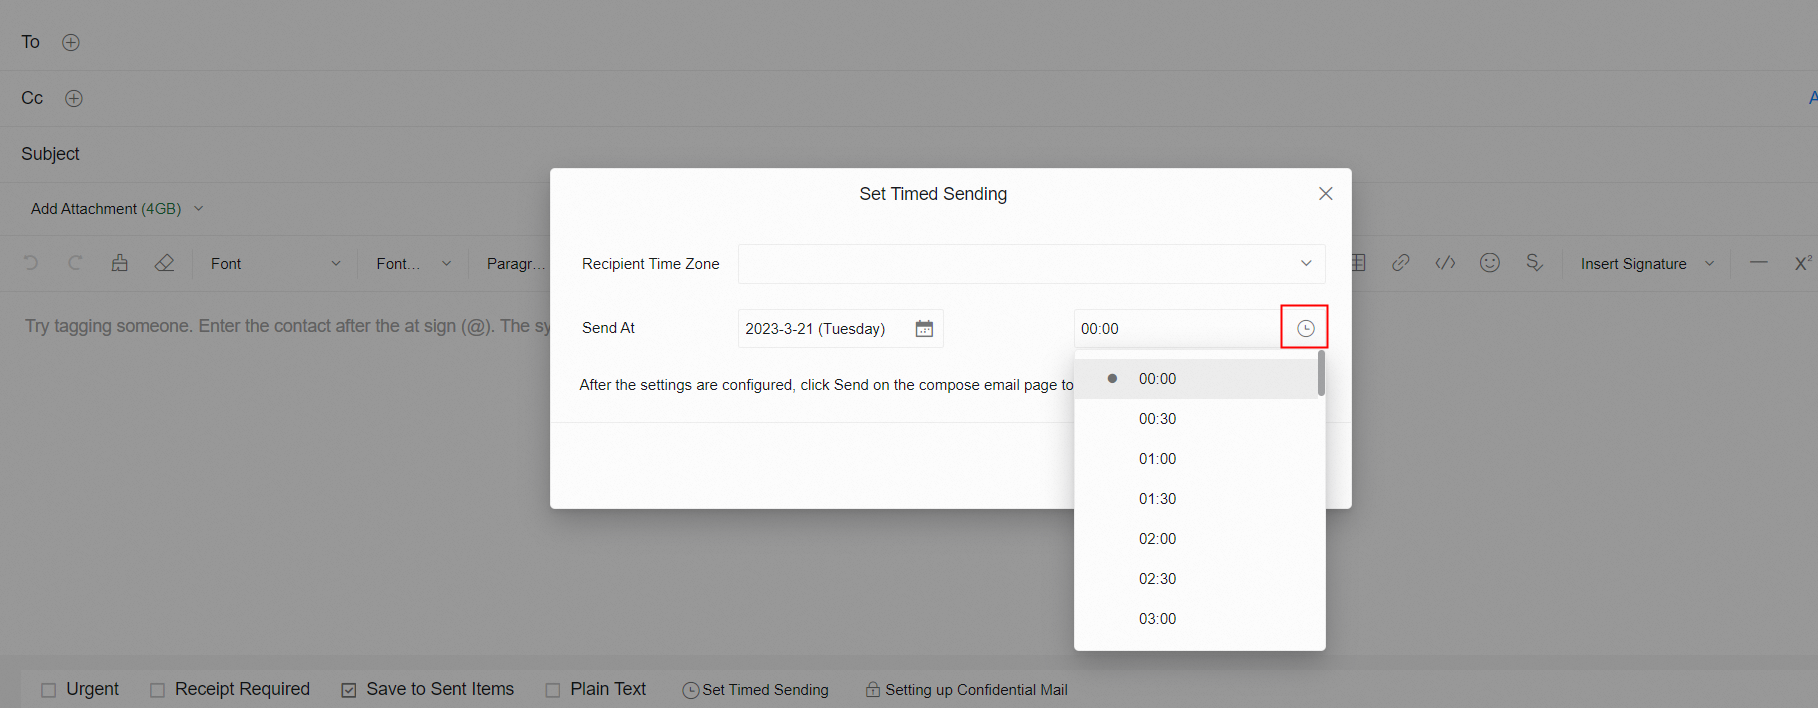Click the clock icon for time list
Image resolution: width=1818 pixels, height=708 pixels.
coord(1305,328)
